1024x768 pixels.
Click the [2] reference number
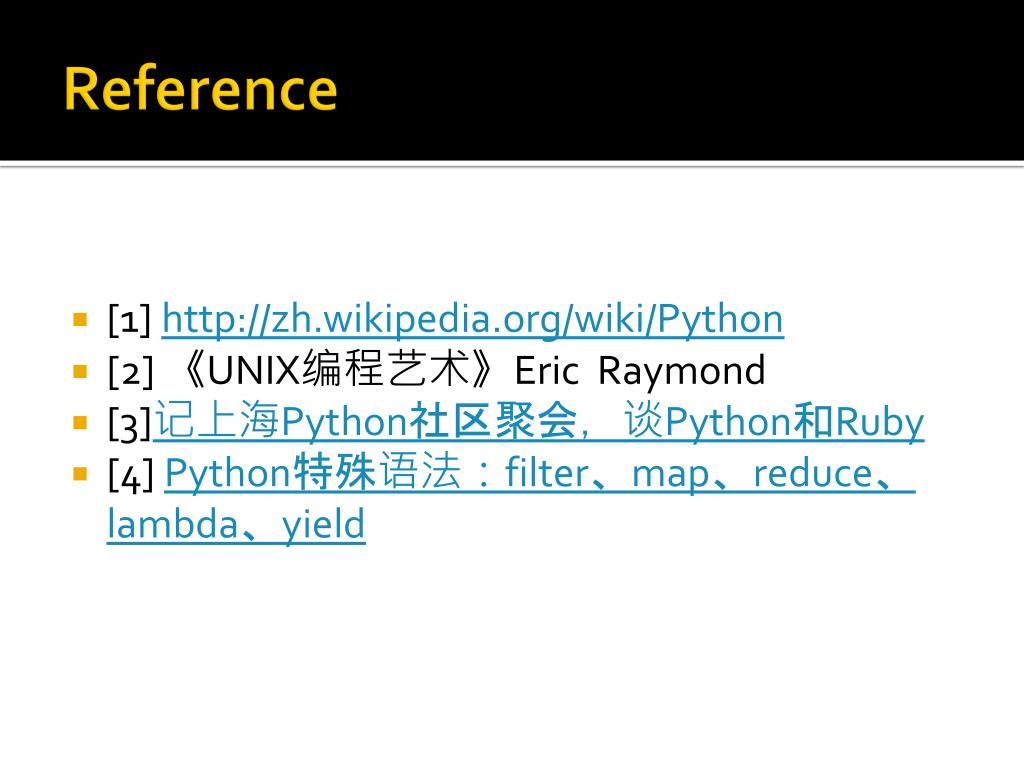point(131,372)
